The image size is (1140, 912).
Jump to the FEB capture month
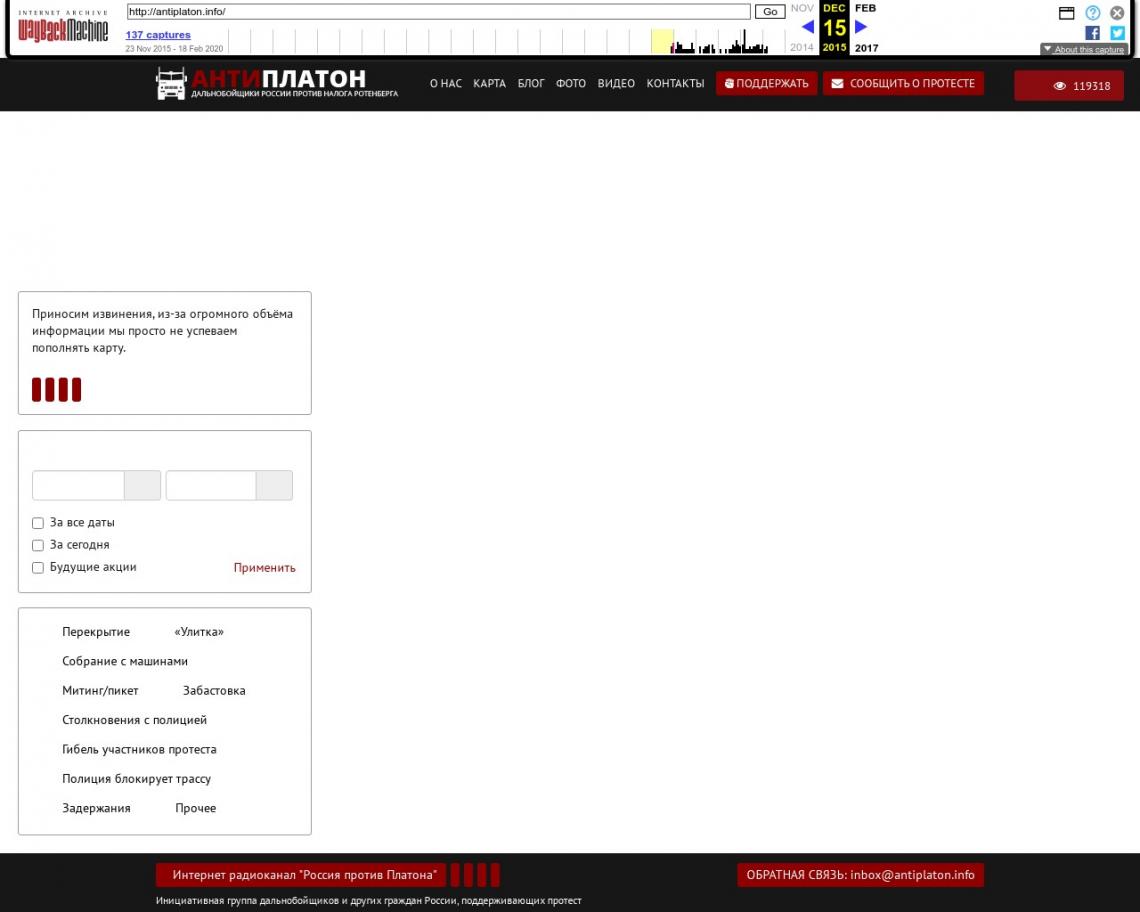(865, 8)
